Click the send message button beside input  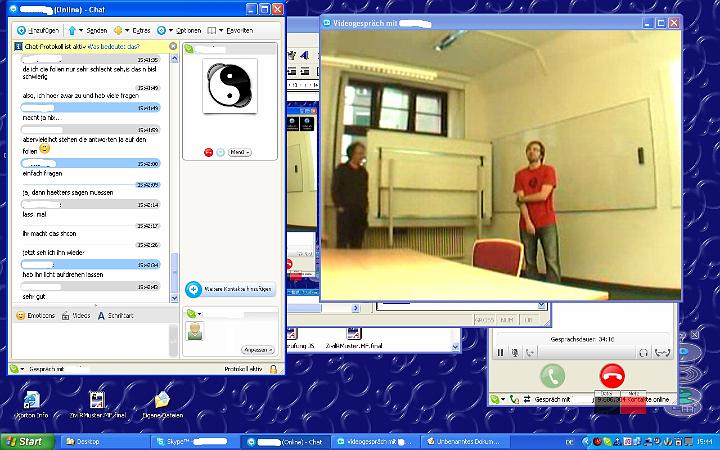coord(174,341)
